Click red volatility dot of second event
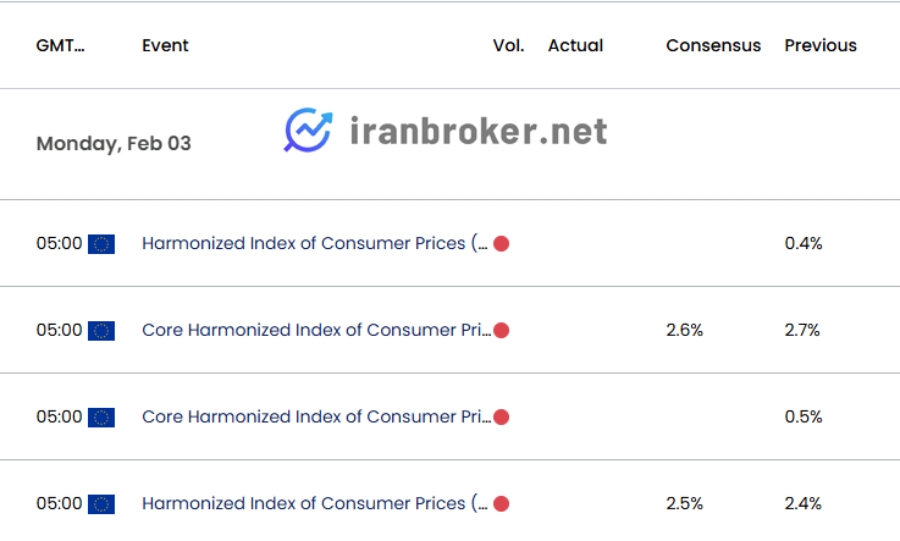The height and width of the screenshot is (541, 900). click(501, 330)
